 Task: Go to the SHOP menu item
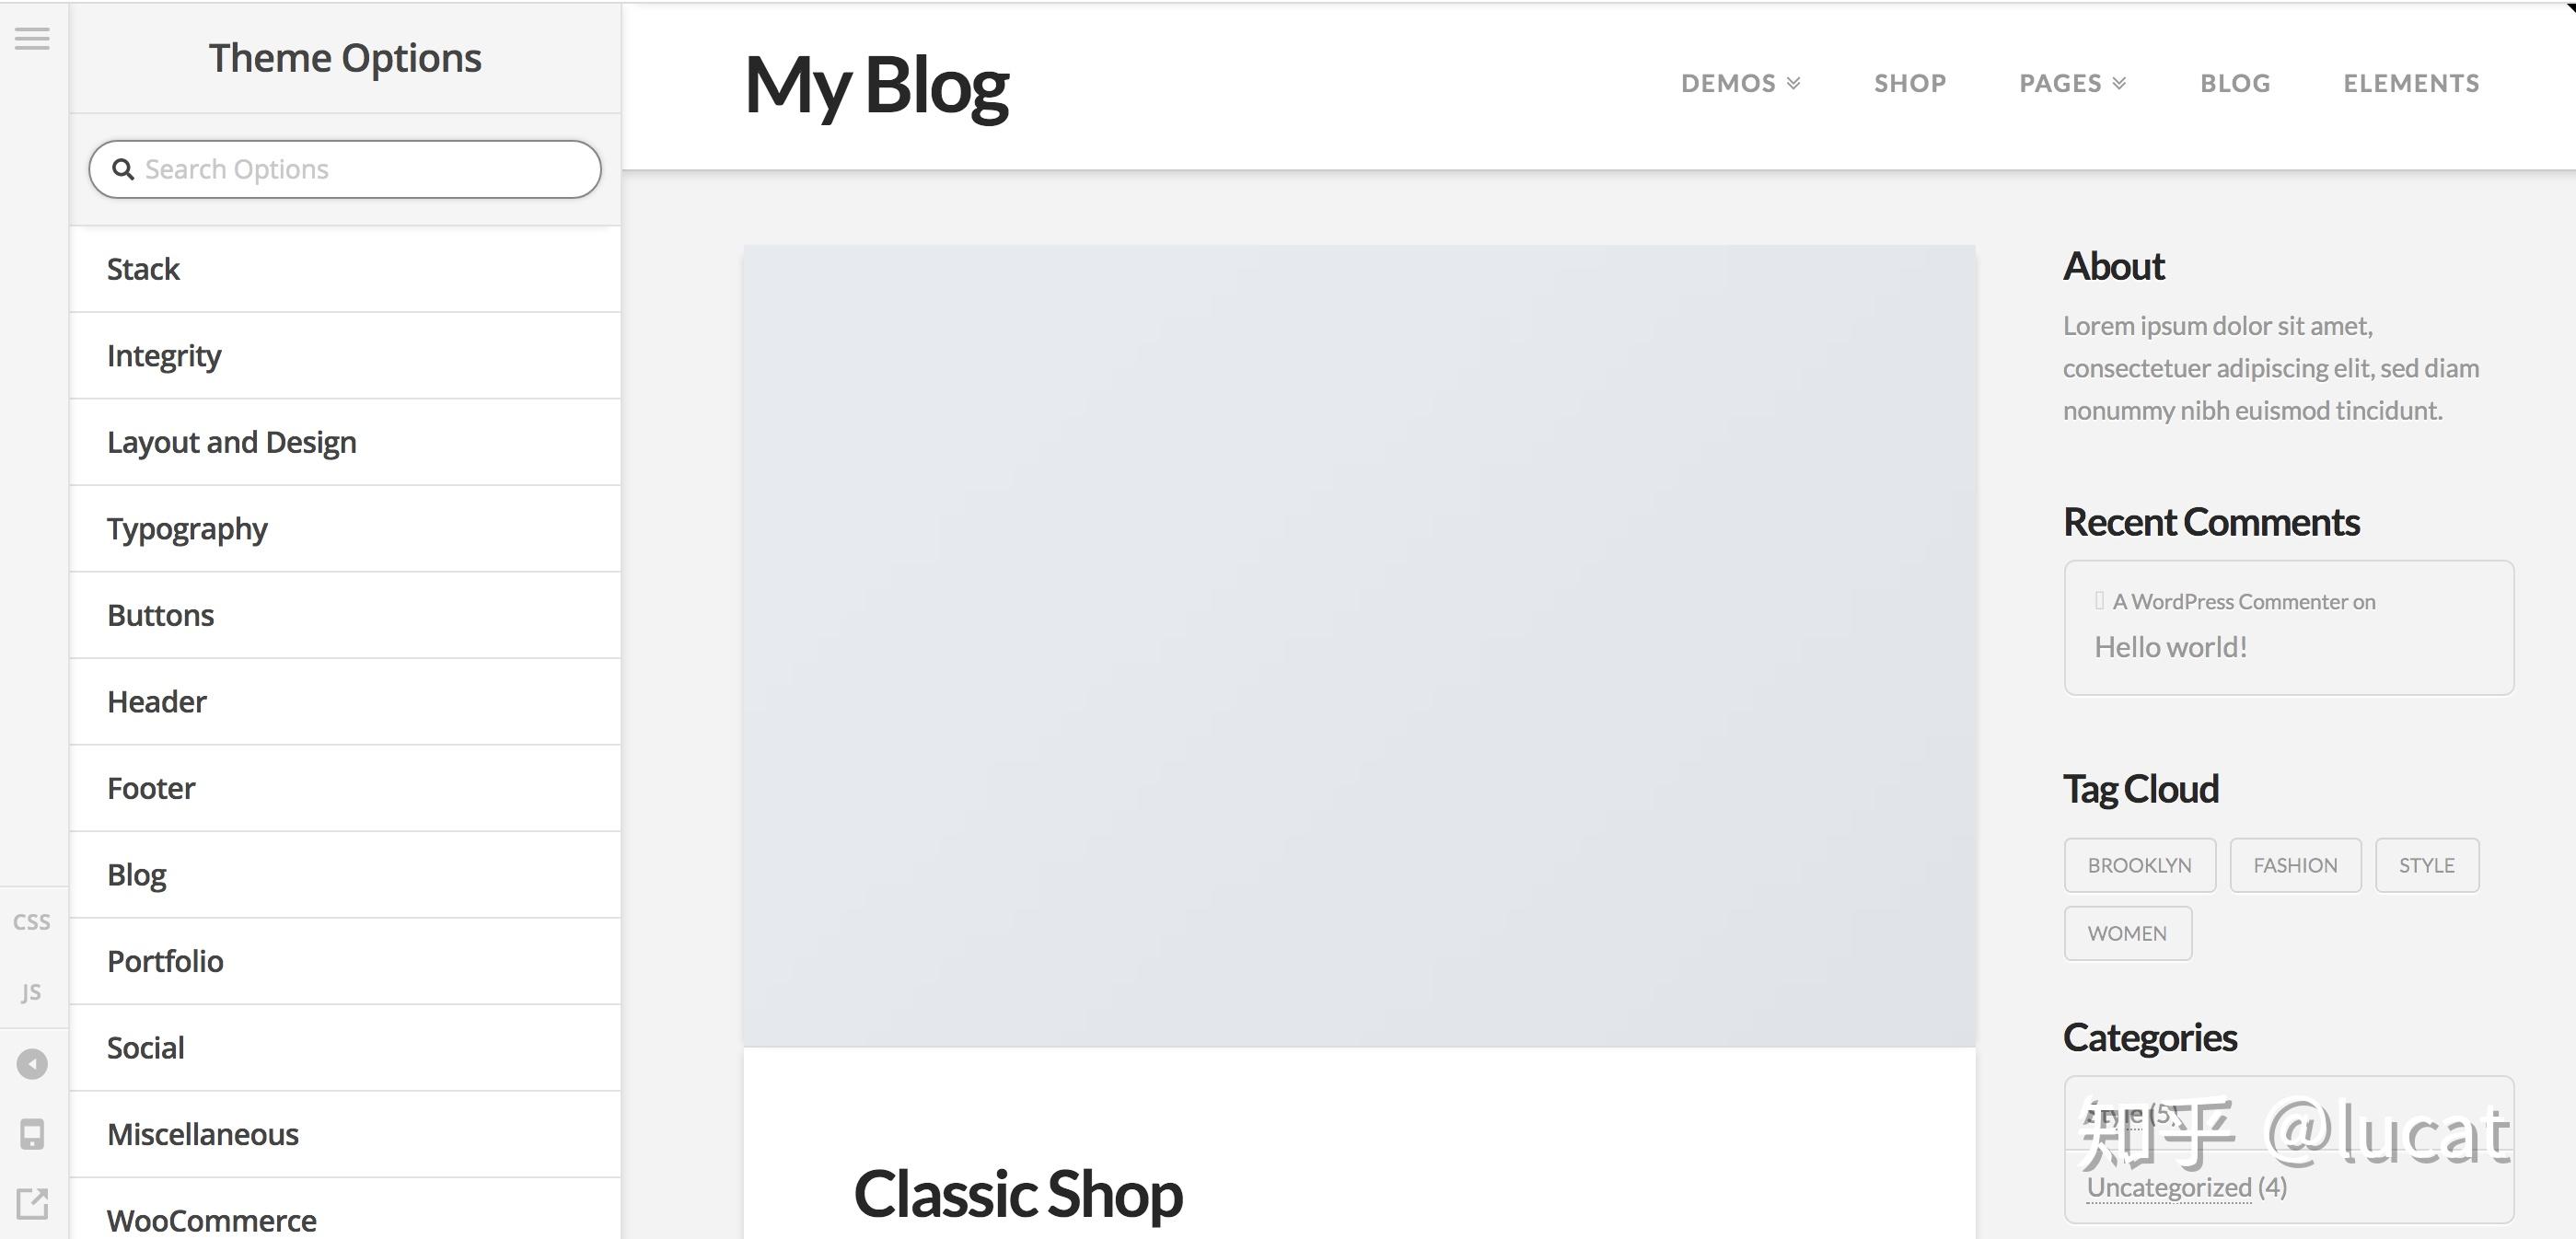click(x=1910, y=83)
